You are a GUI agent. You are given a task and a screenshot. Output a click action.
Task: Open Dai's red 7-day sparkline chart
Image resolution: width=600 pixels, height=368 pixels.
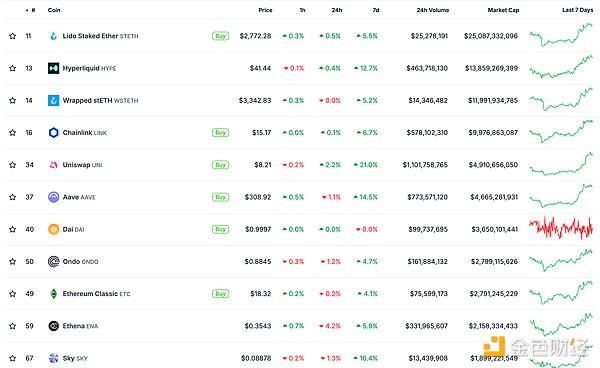coord(561,228)
